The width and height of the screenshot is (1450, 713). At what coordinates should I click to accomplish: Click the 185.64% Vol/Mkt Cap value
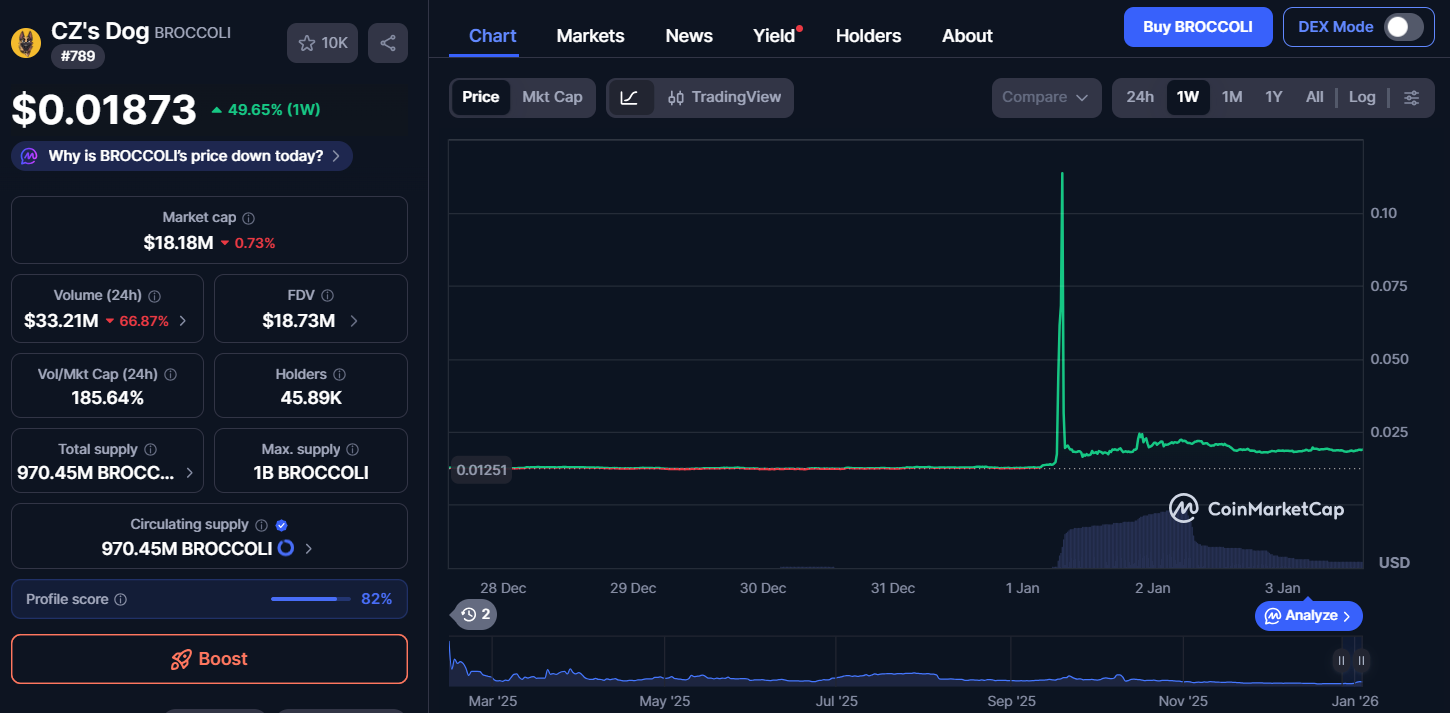pyautogui.click(x=107, y=398)
